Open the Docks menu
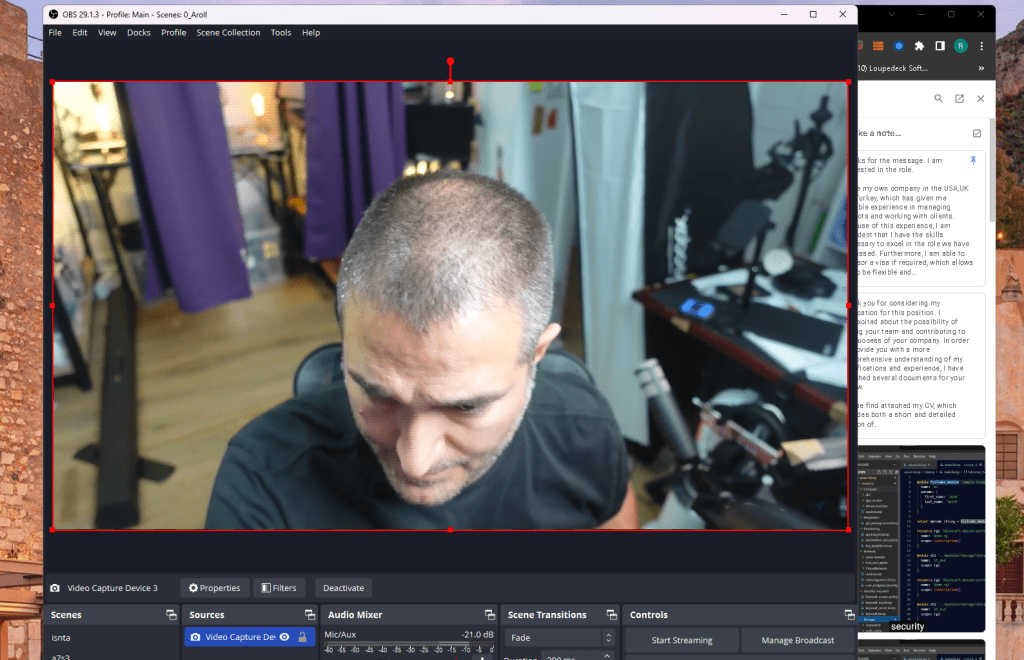 click(x=138, y=33)
